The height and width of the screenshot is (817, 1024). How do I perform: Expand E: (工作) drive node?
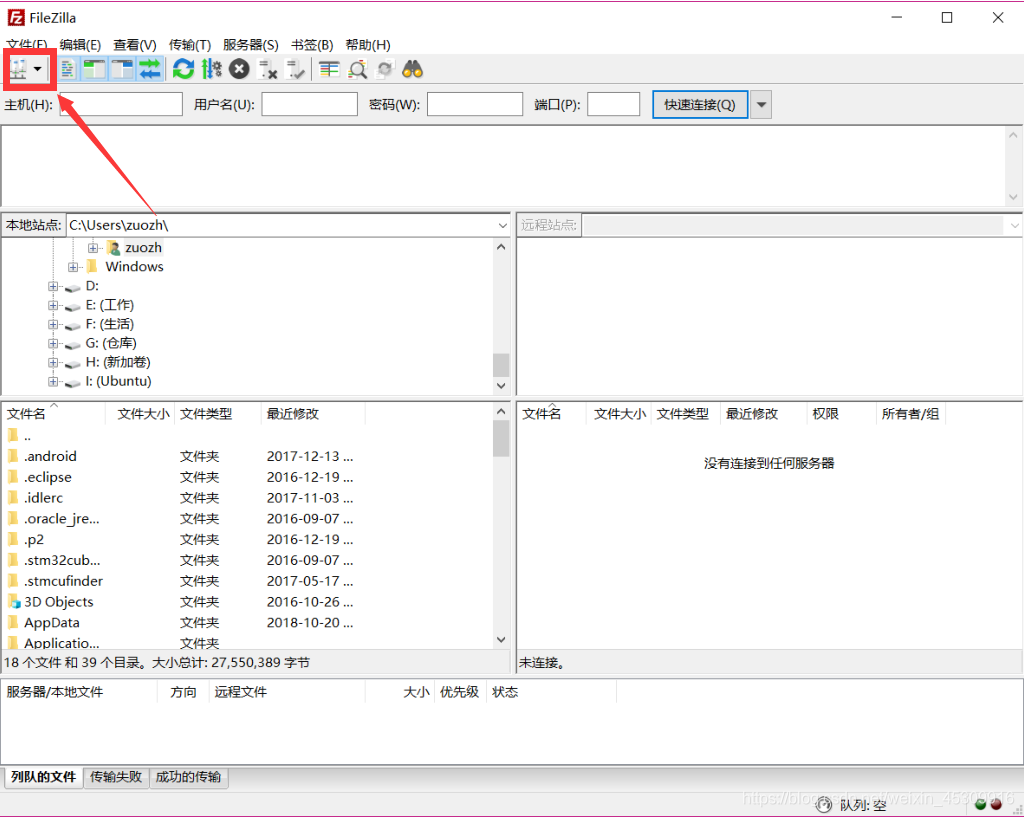click(53, 305)
